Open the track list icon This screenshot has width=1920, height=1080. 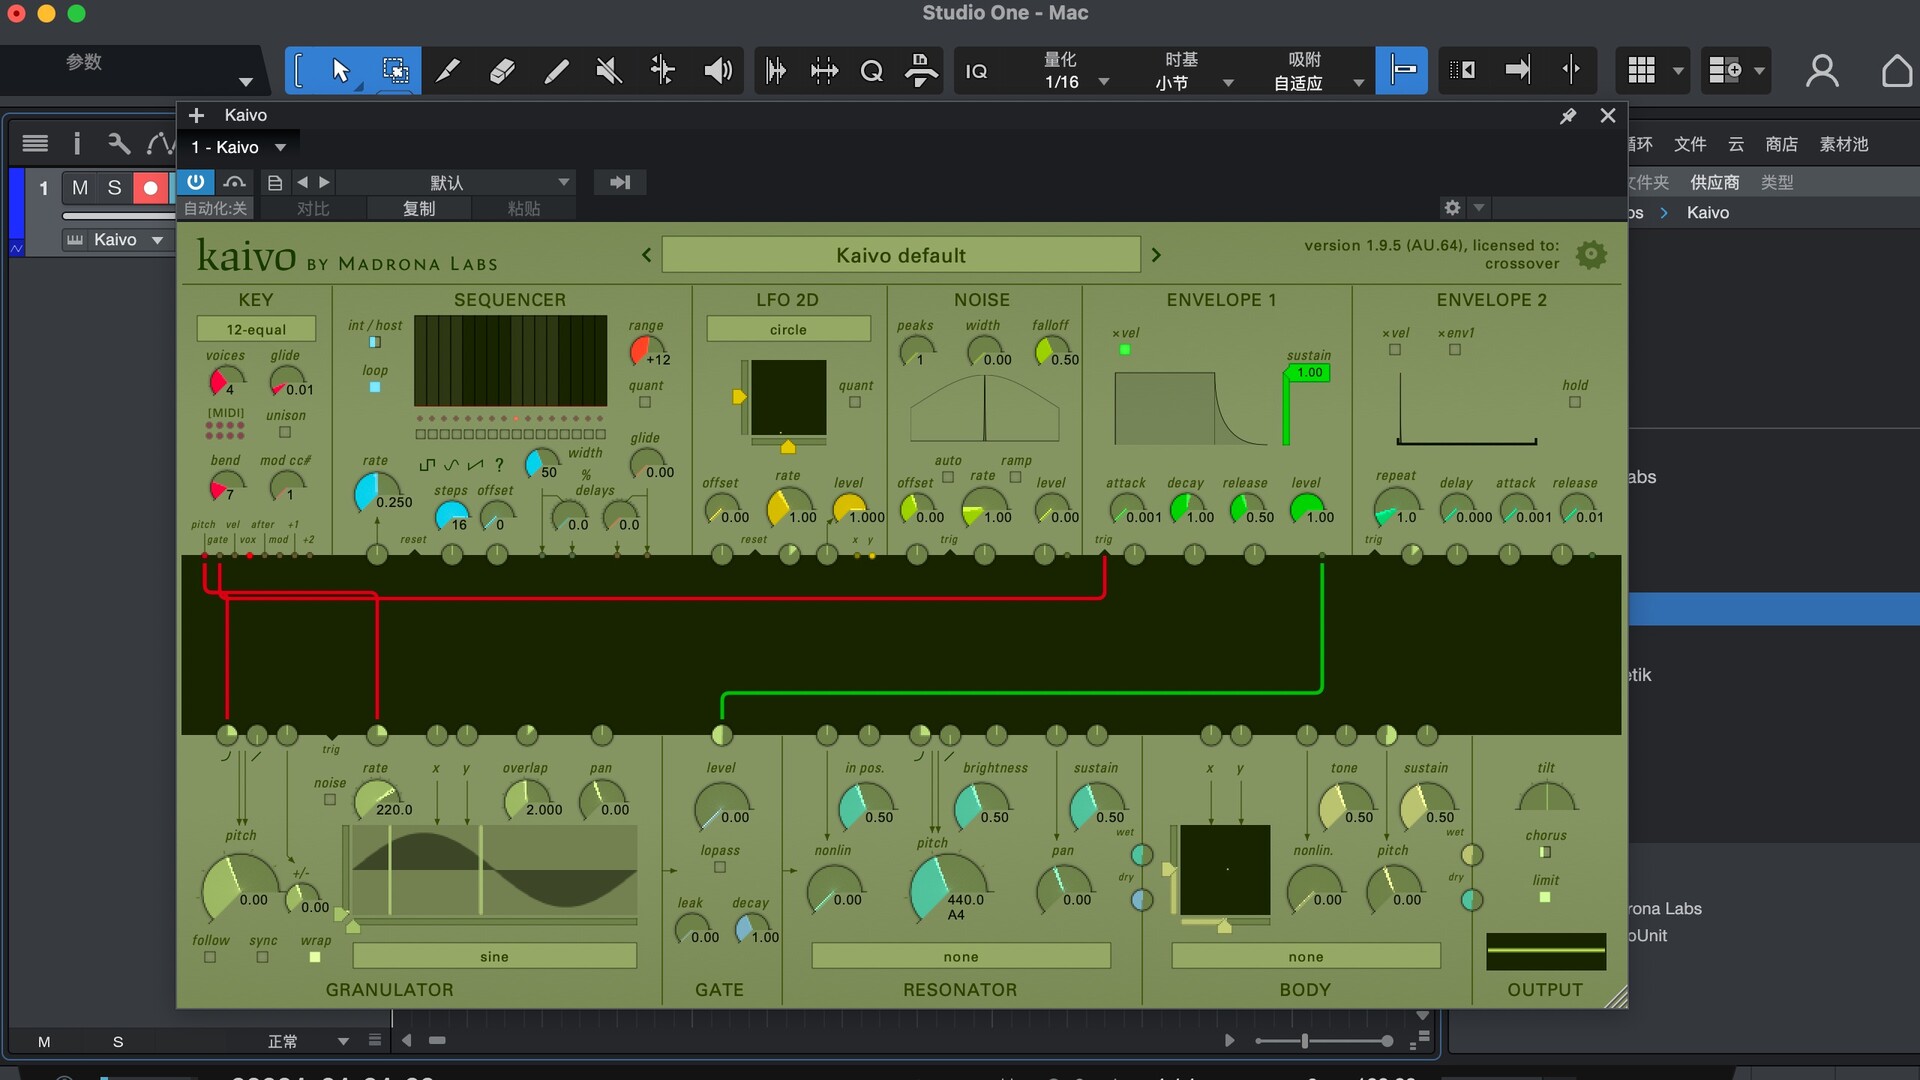(35, 144)
